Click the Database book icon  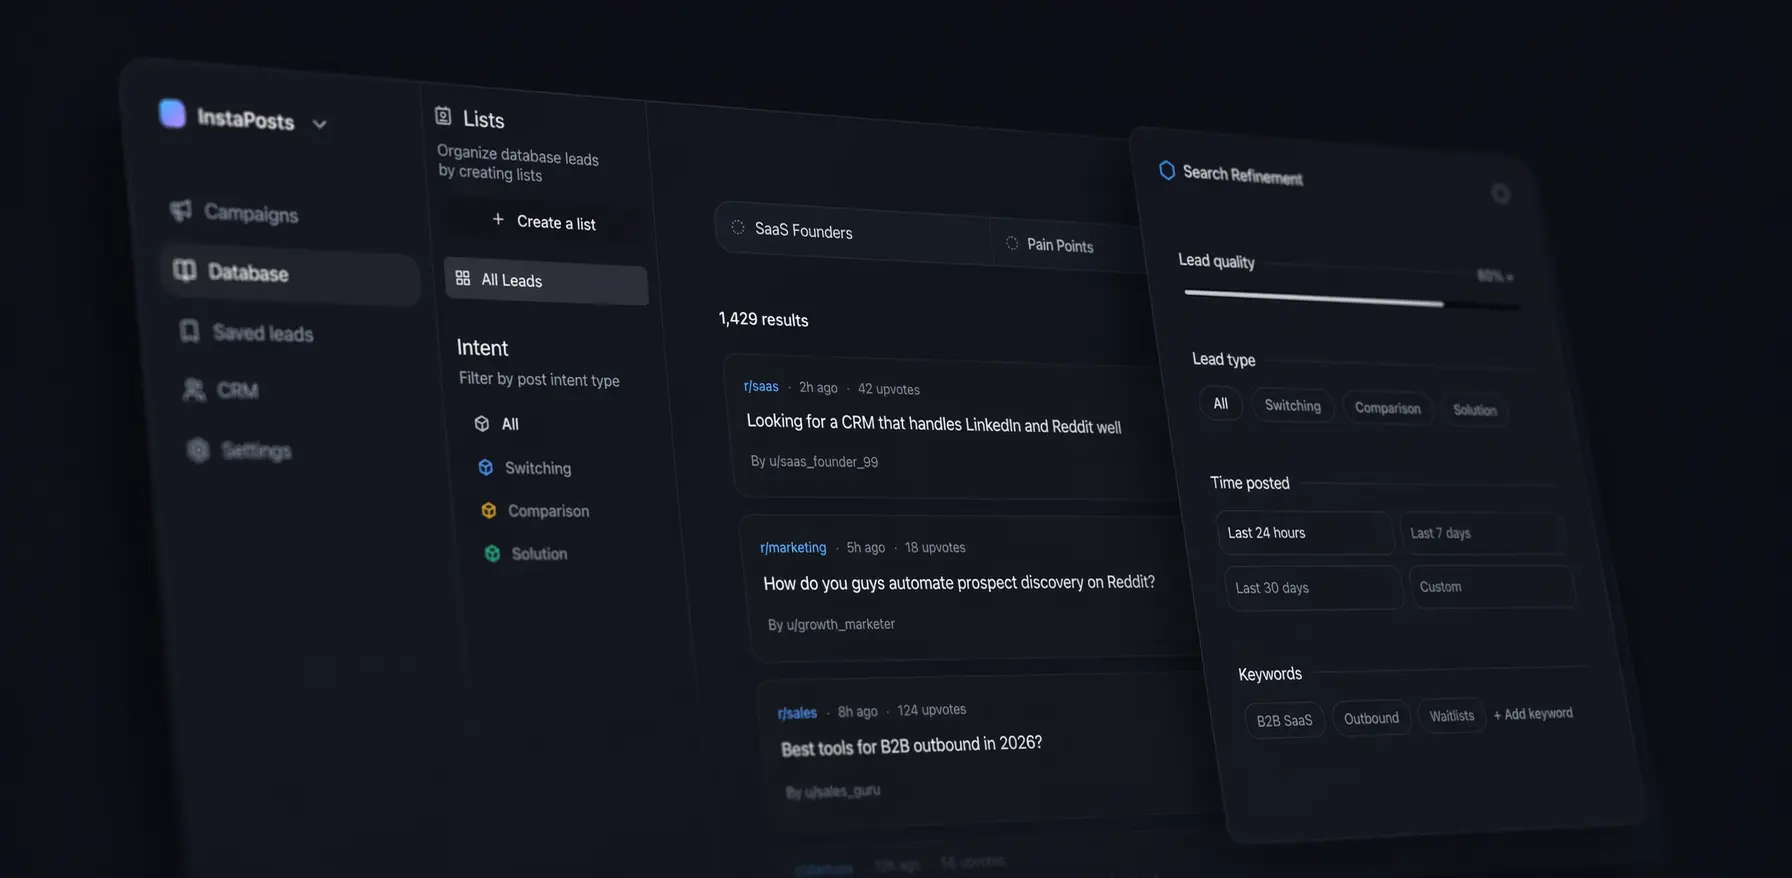point(185,270)
